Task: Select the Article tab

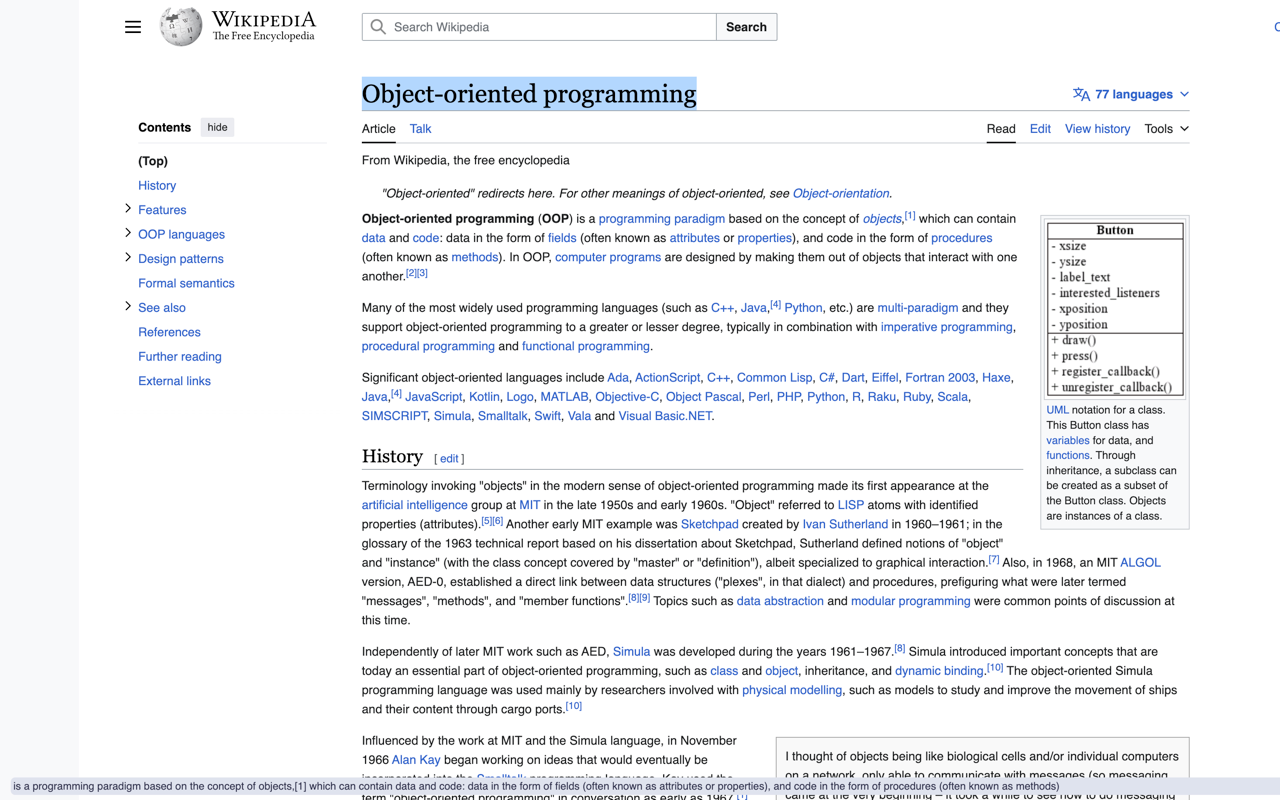Action: click(379, 129)
